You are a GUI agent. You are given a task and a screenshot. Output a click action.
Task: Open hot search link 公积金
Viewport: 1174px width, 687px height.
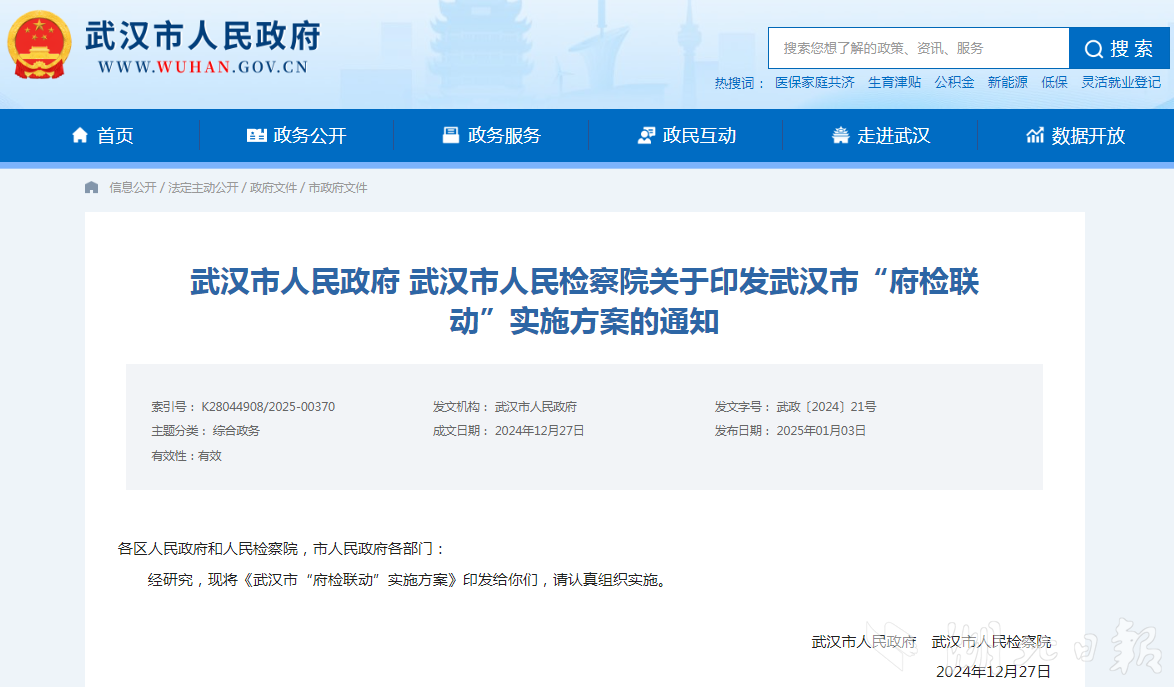coord(954,83)
